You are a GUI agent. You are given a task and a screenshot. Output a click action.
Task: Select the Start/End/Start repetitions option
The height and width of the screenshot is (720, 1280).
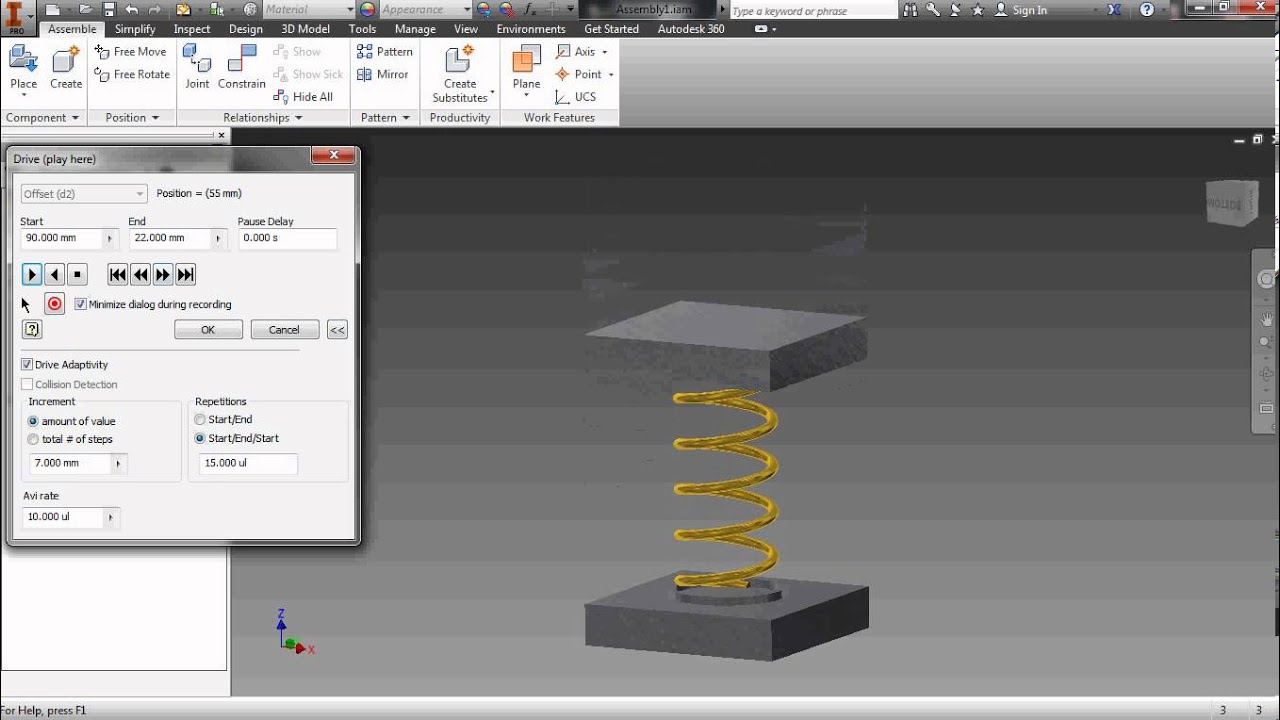tap(200, 438)
